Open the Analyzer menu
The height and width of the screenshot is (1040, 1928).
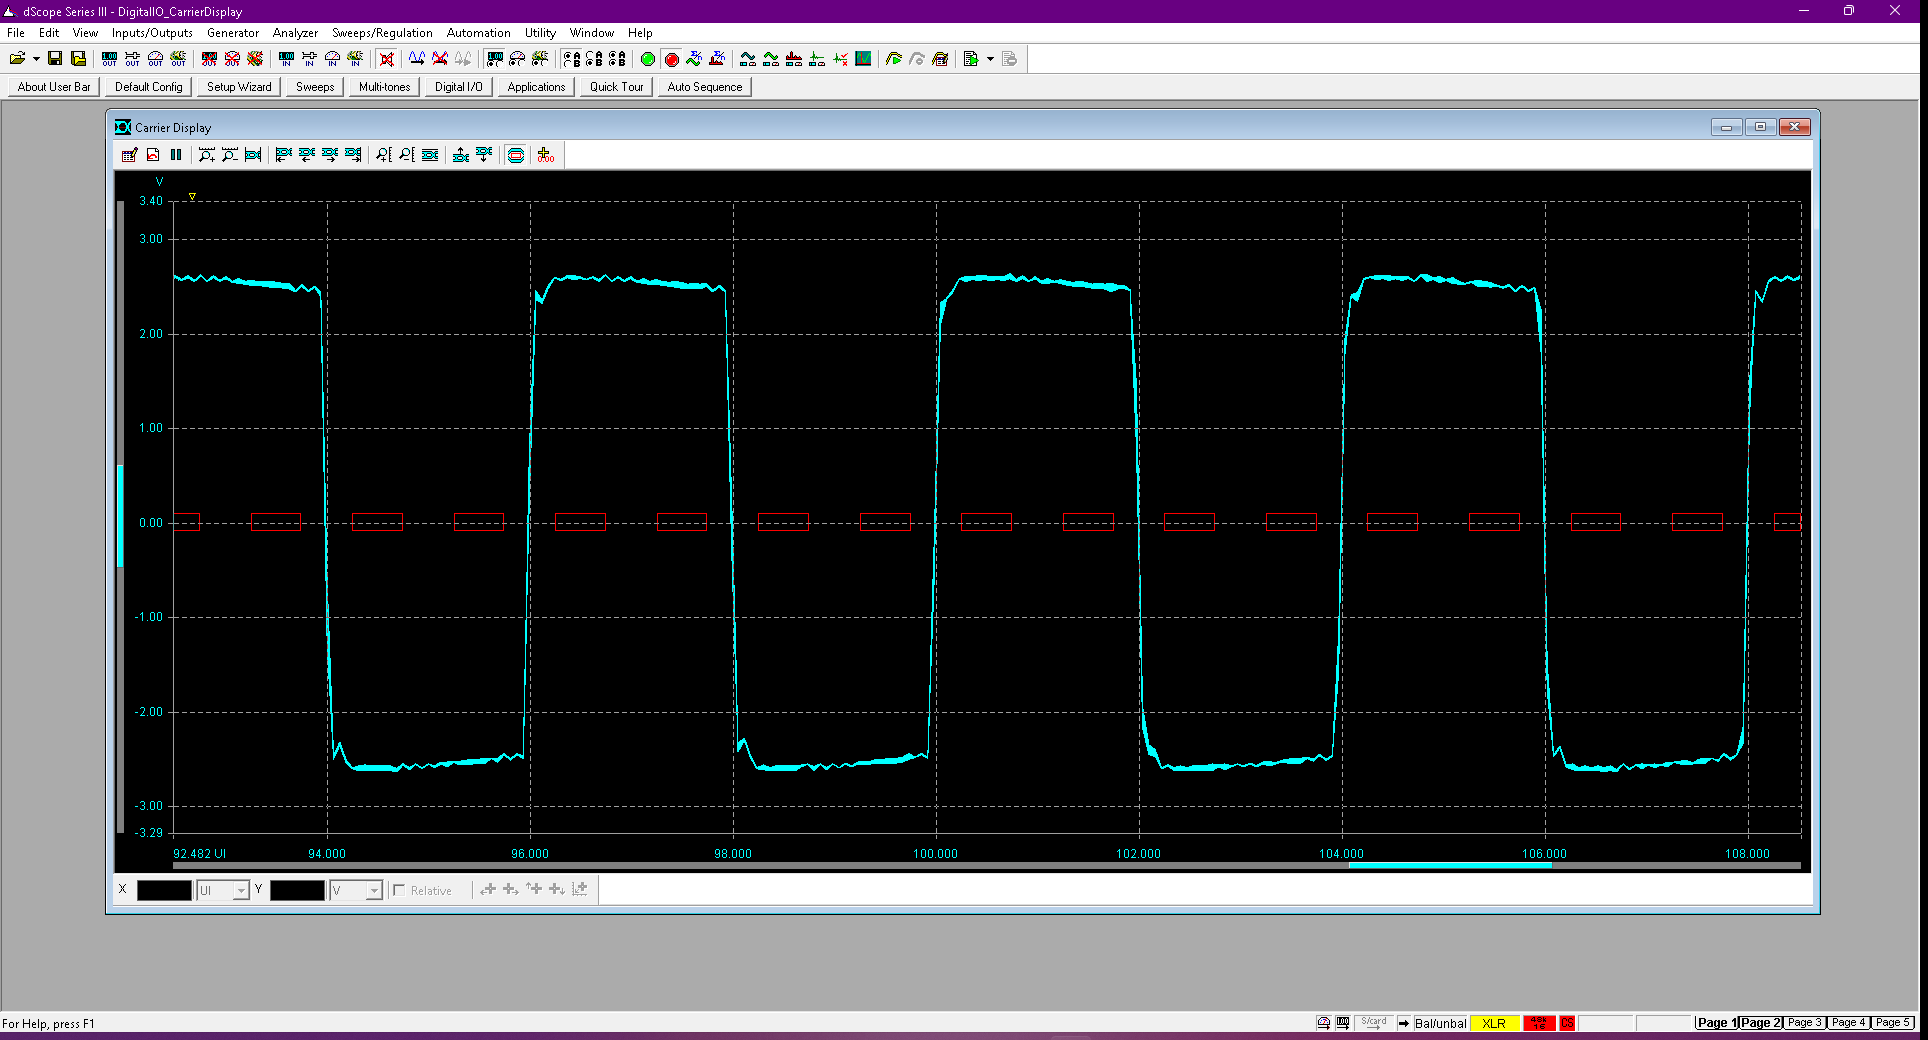point(295,33)
